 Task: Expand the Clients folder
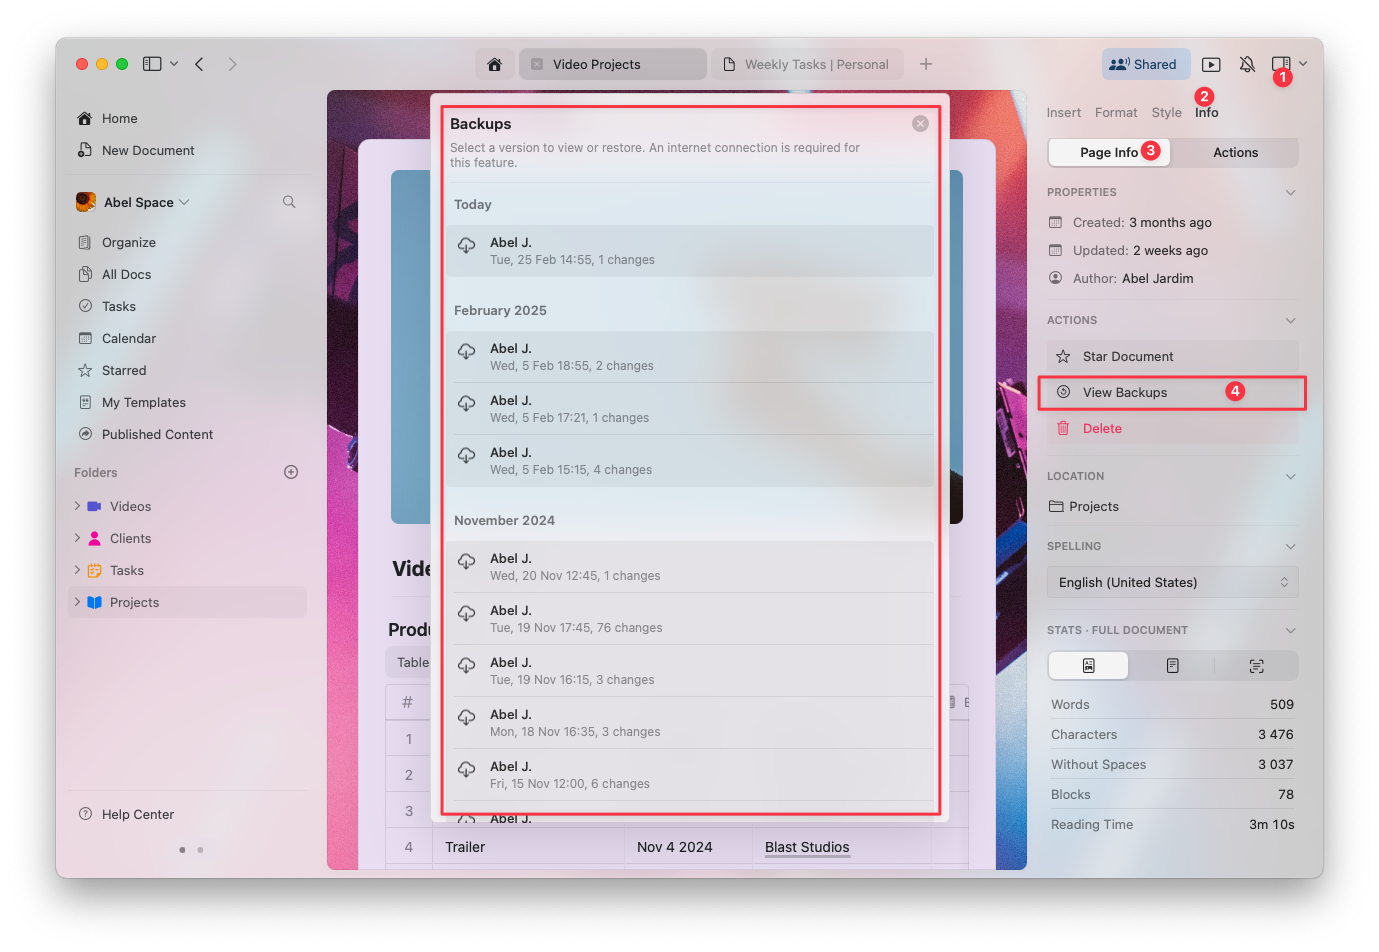(78, 538)
